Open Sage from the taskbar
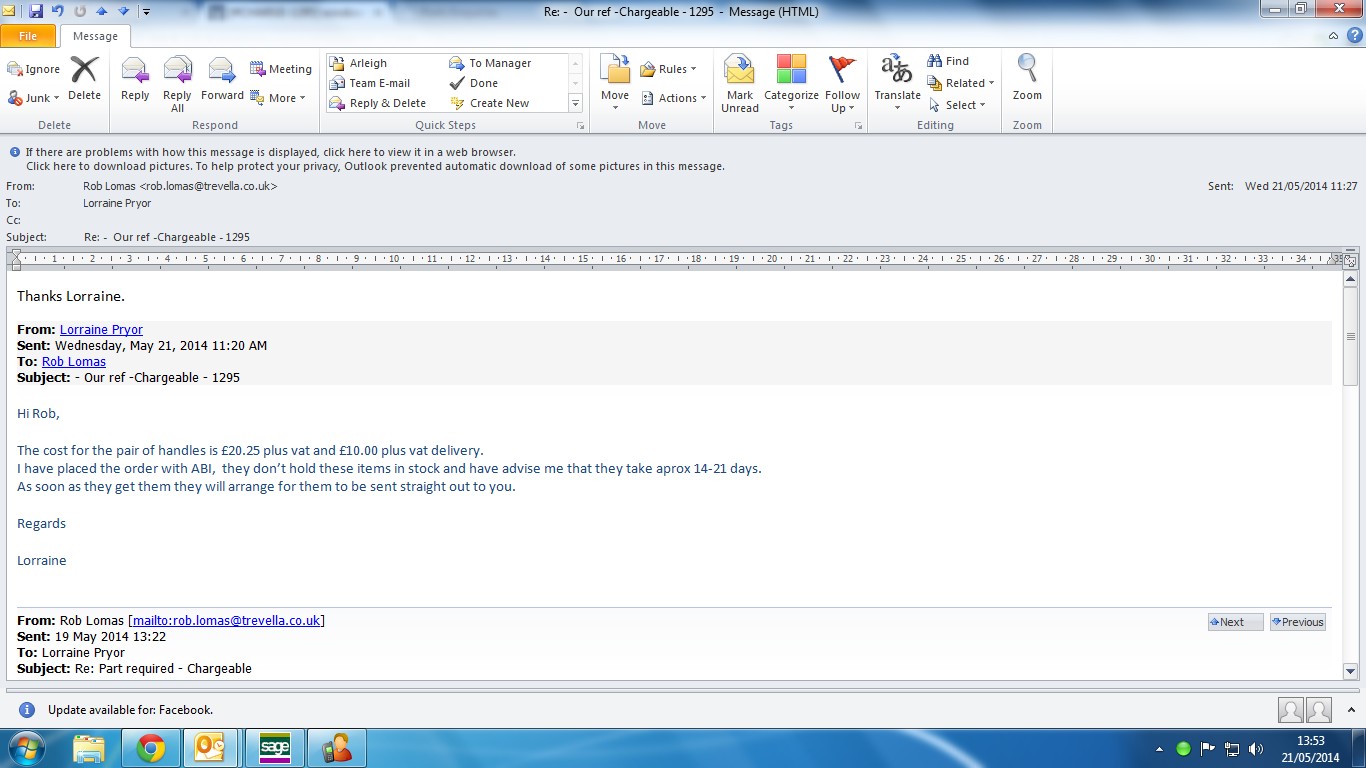The image size is (1366, 768). 274,748
